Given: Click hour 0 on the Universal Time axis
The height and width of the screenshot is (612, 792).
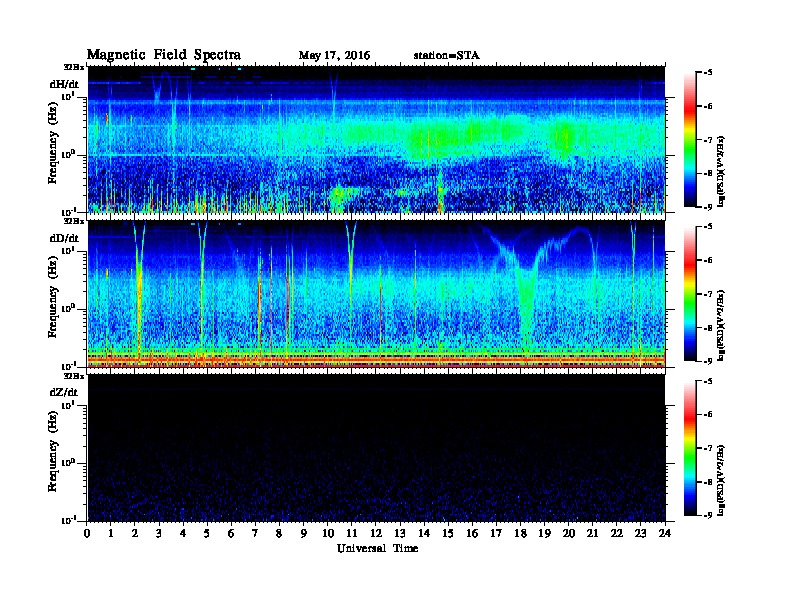Looking at the screenshot, I should click(87, 534).
